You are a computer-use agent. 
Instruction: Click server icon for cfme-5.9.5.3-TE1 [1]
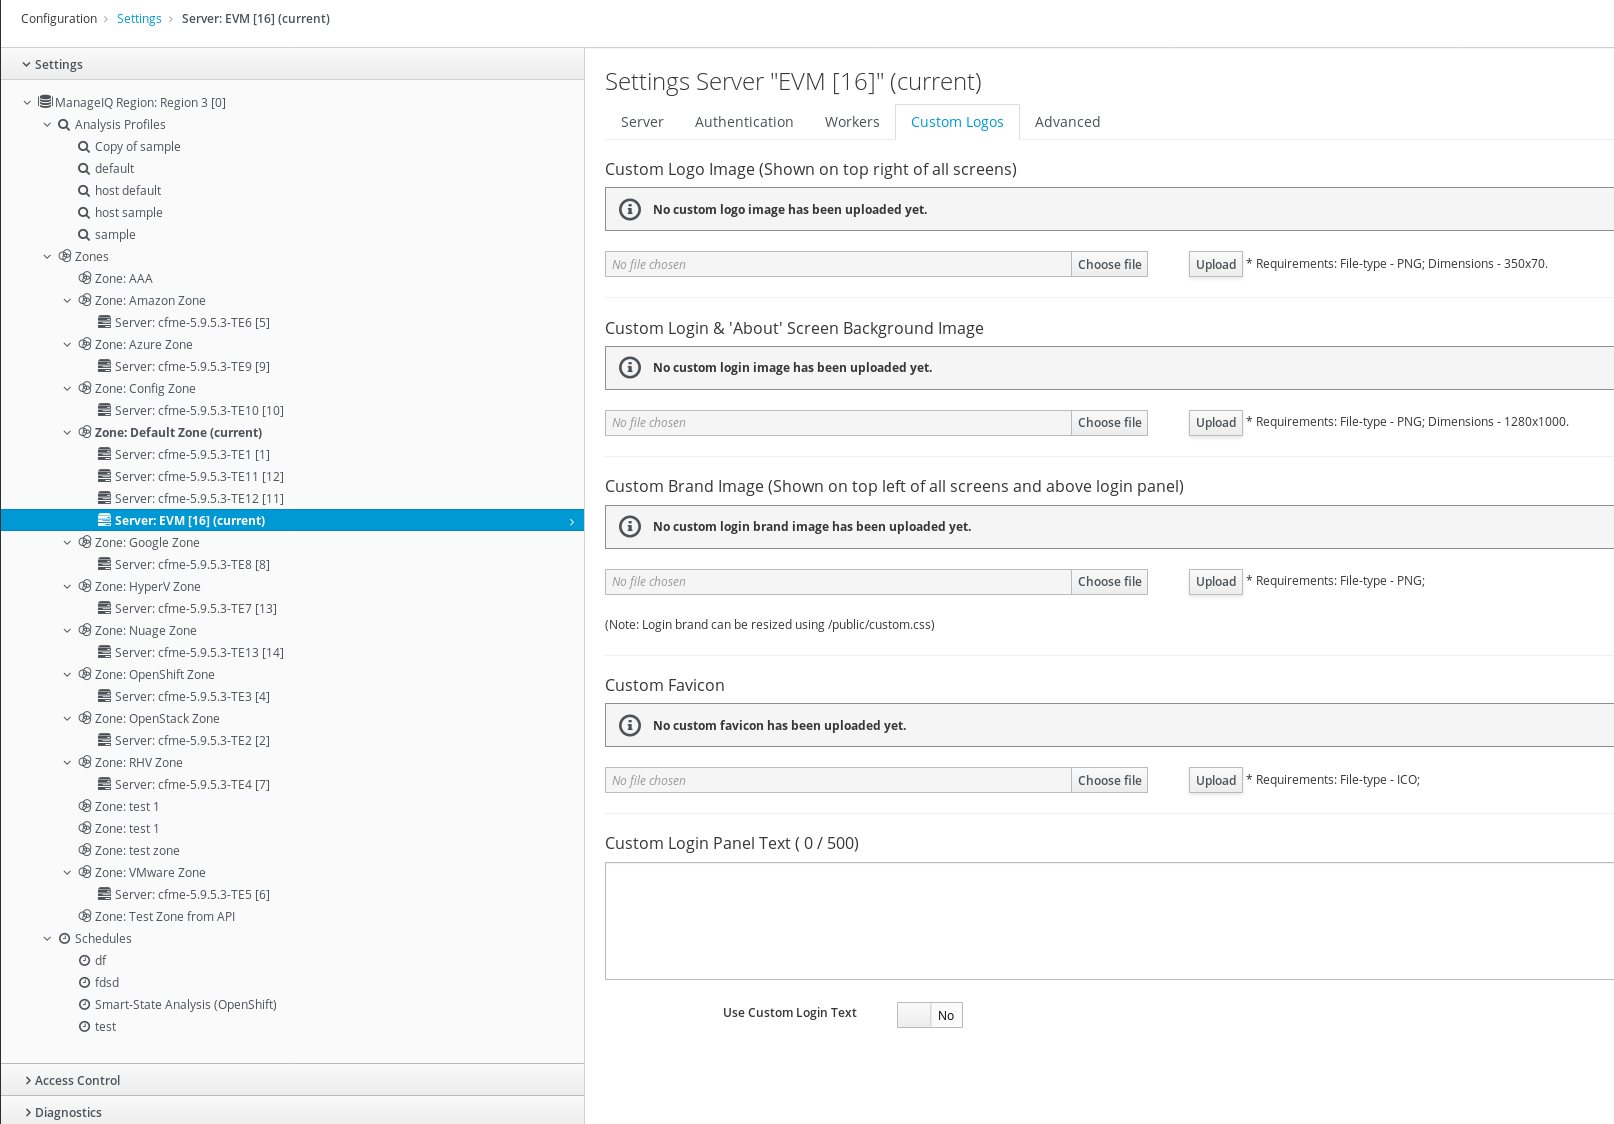click(x=104, y=454)
